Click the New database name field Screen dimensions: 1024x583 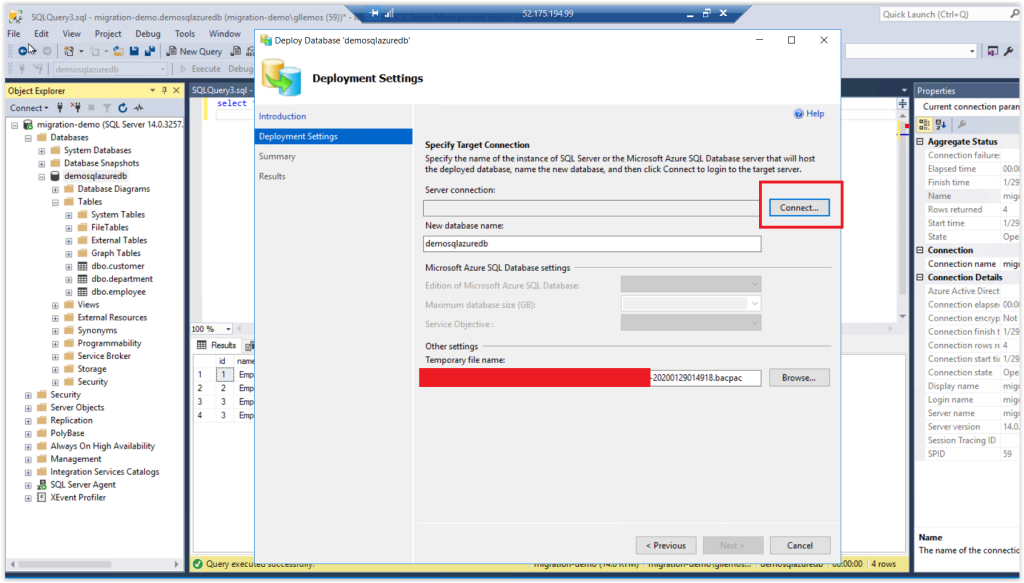pyautogui.click(x=592, y=244)
